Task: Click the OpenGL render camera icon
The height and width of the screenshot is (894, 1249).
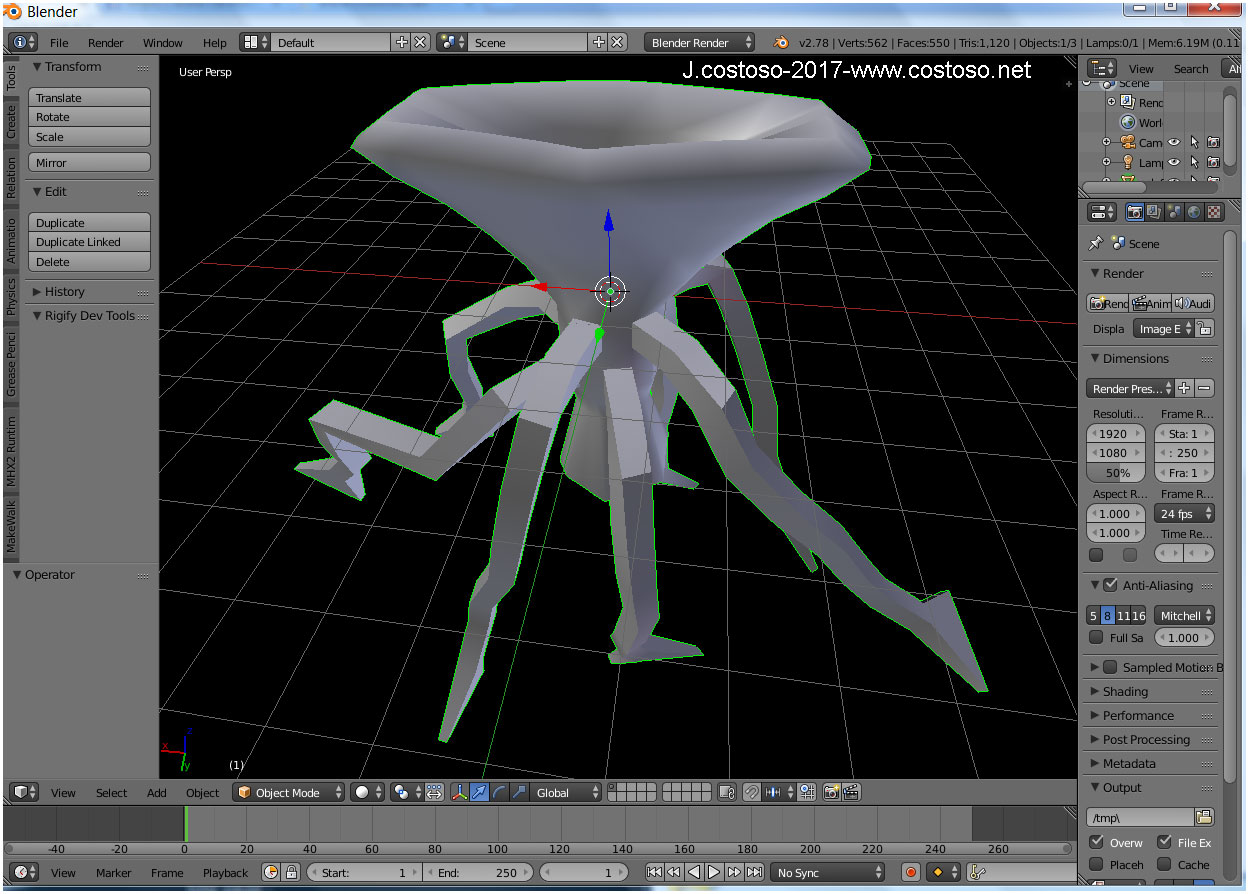Action: (831, 792)
